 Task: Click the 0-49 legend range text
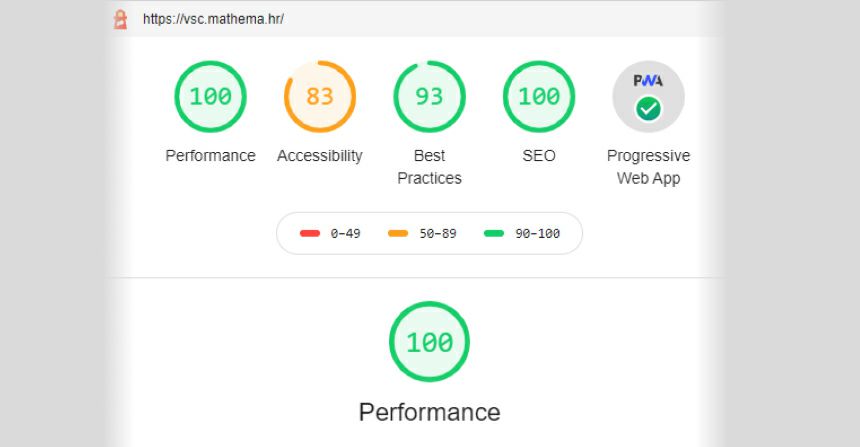346,234
